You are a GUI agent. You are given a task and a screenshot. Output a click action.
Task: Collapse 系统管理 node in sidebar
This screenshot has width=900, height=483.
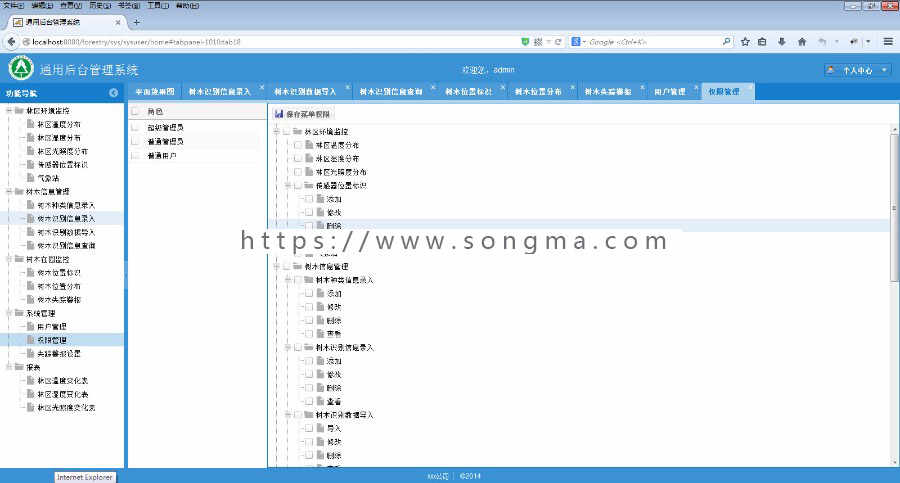9,313
